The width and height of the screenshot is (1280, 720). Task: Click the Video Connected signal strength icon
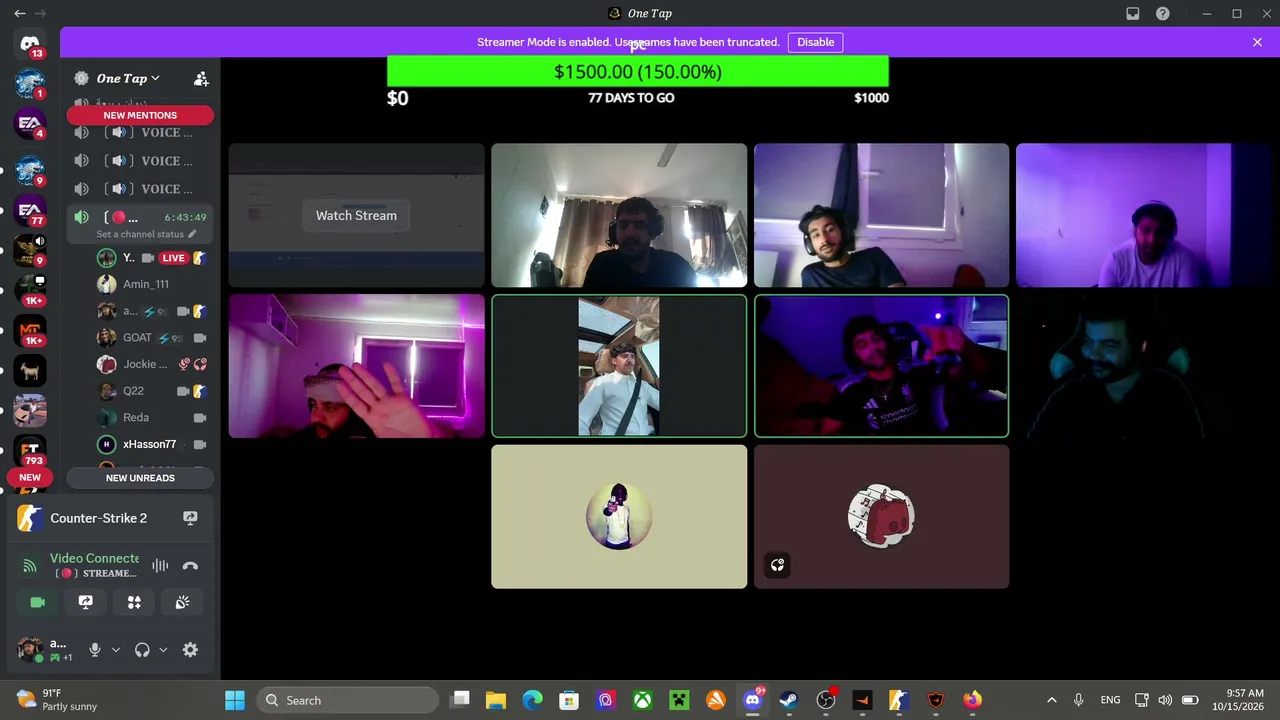click(30, 566)
